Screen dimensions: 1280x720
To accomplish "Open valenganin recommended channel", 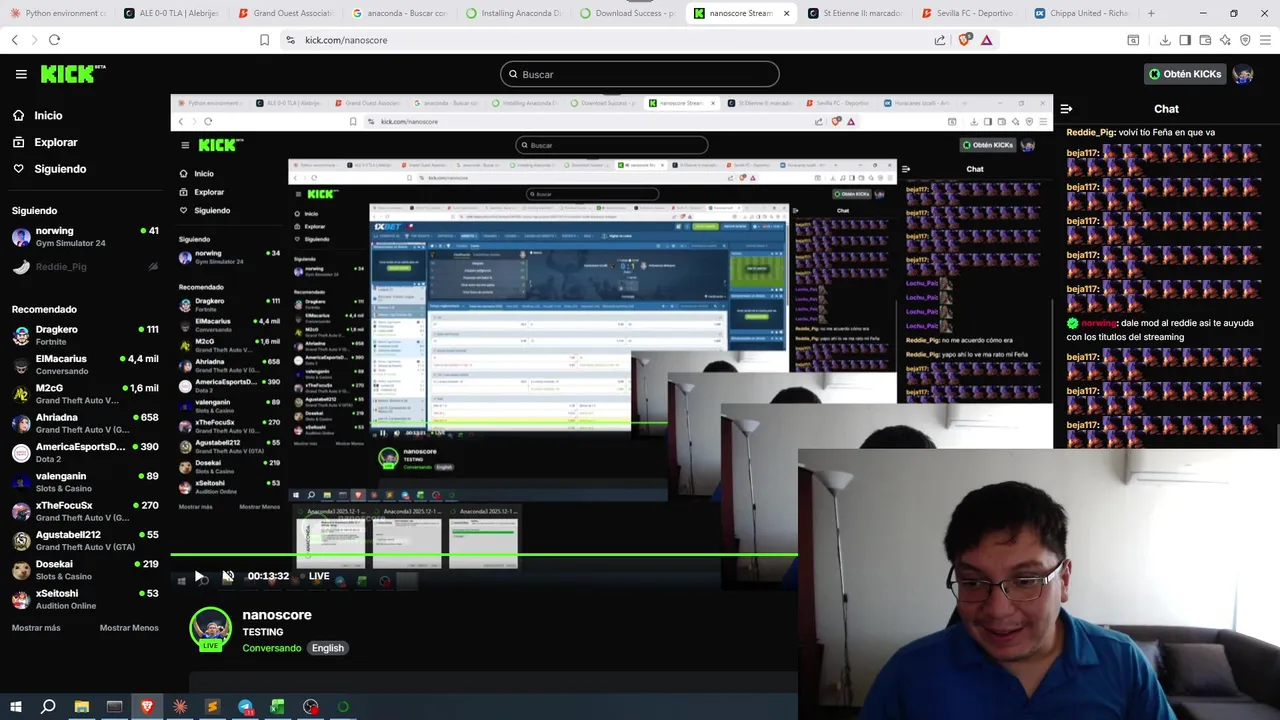I will click(x=85, y=482).
